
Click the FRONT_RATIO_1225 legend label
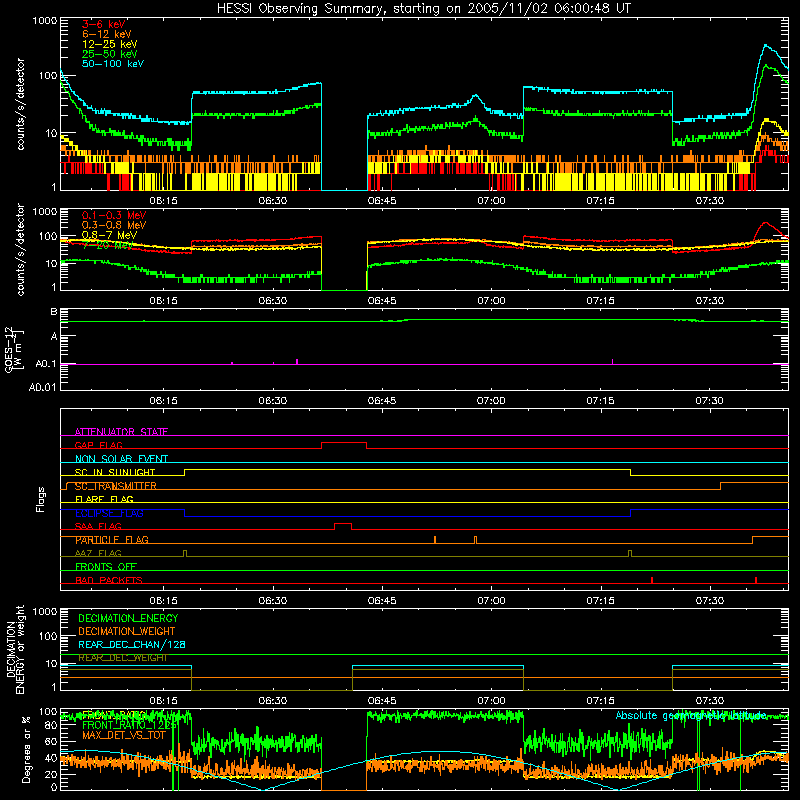129,725
